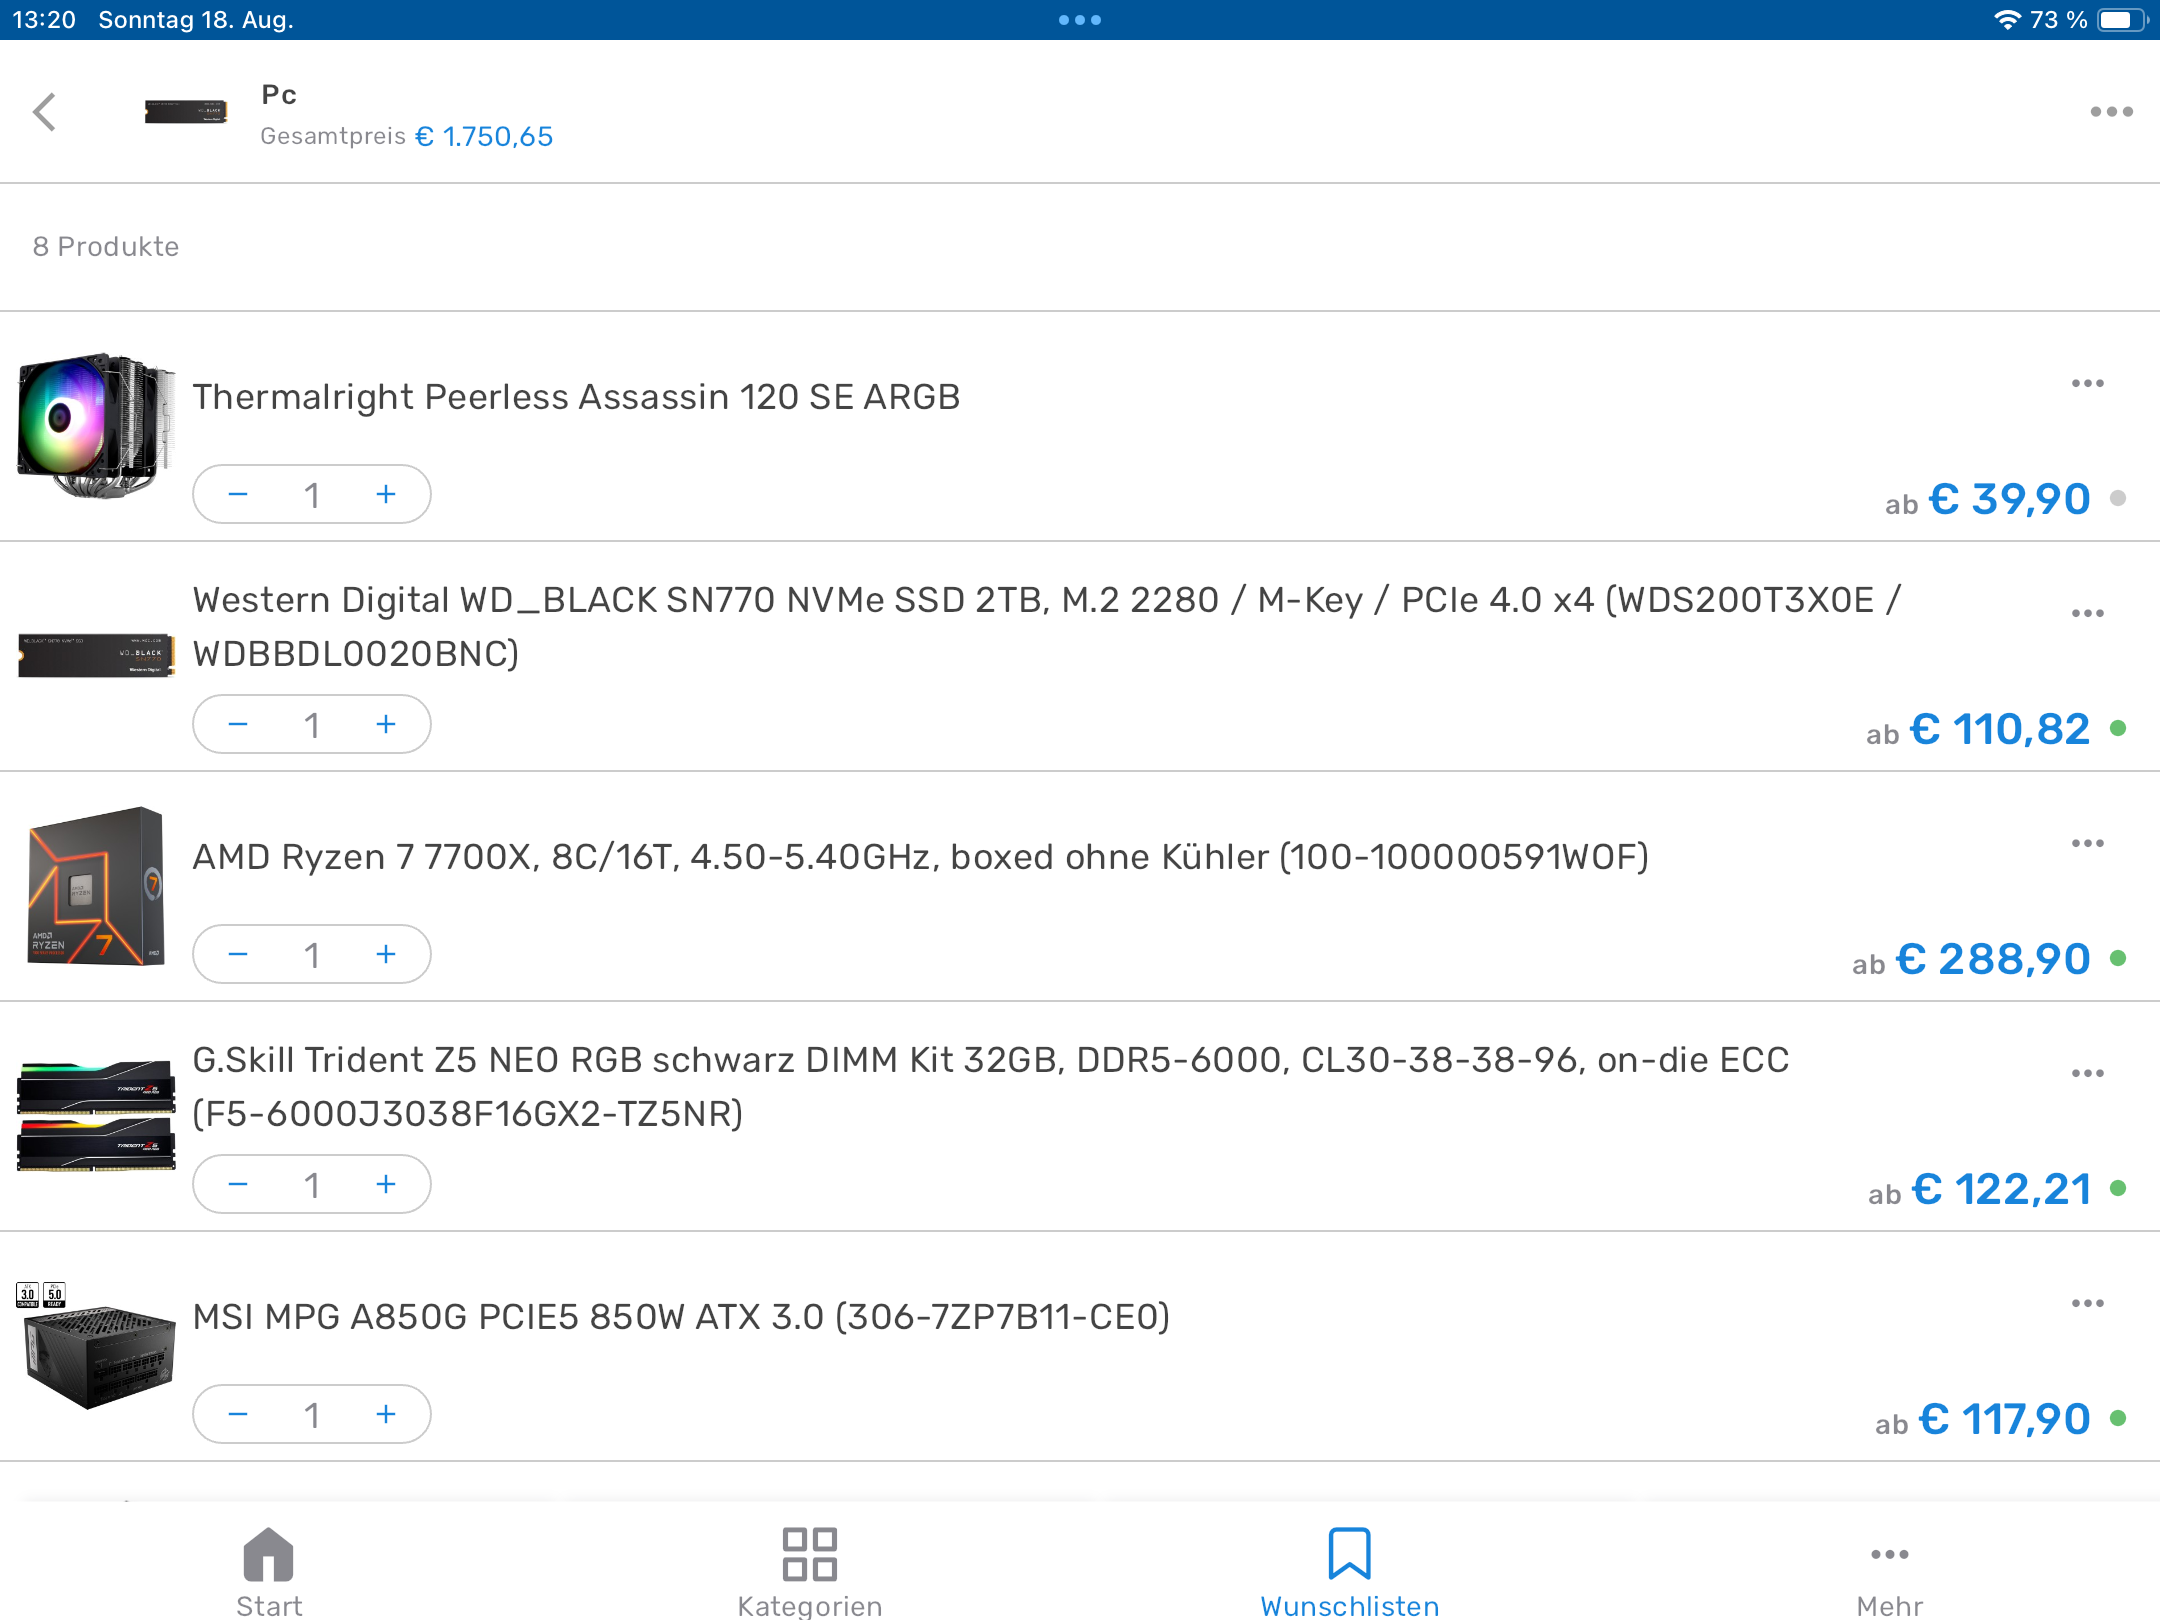Increase quantity of WD_BLACK SN770 SSD
Screen dimensions: 2160x1620
pyautogui.click(x=386, y=724)
